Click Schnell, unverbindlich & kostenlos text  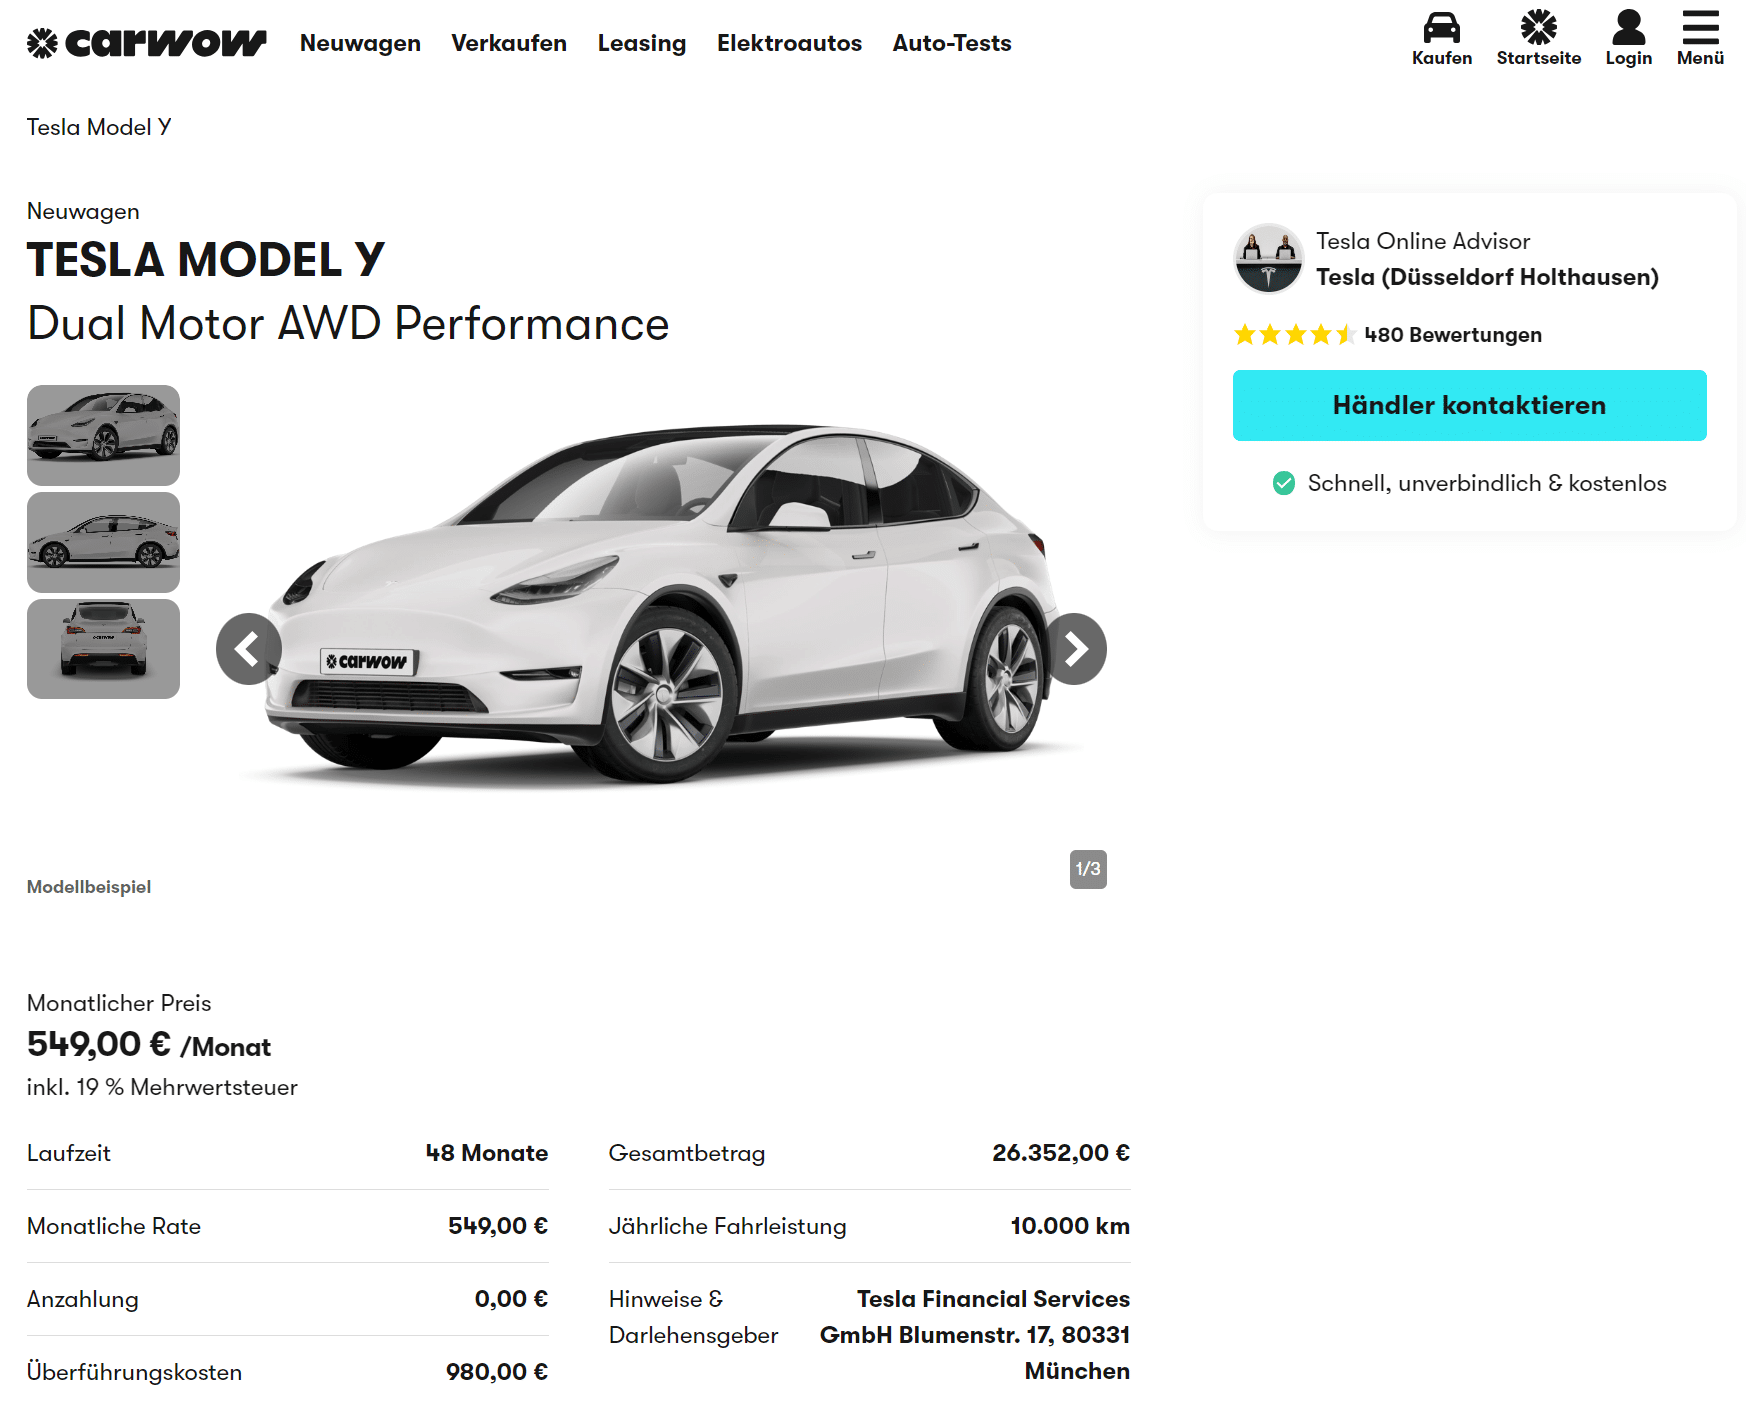[x=1487, y=483]
